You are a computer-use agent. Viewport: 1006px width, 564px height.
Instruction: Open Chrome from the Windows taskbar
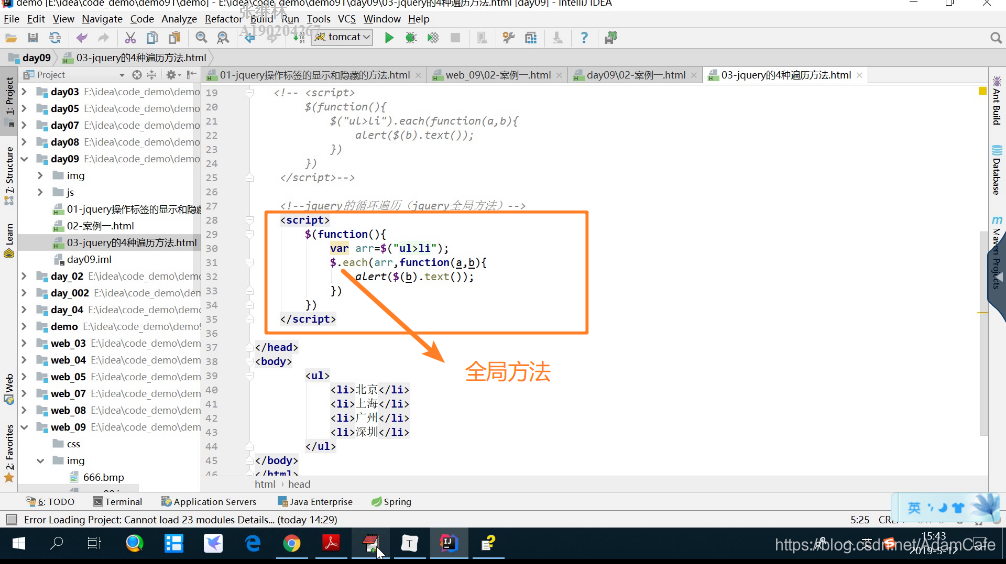pyautogui.click(x=292, y=544)
